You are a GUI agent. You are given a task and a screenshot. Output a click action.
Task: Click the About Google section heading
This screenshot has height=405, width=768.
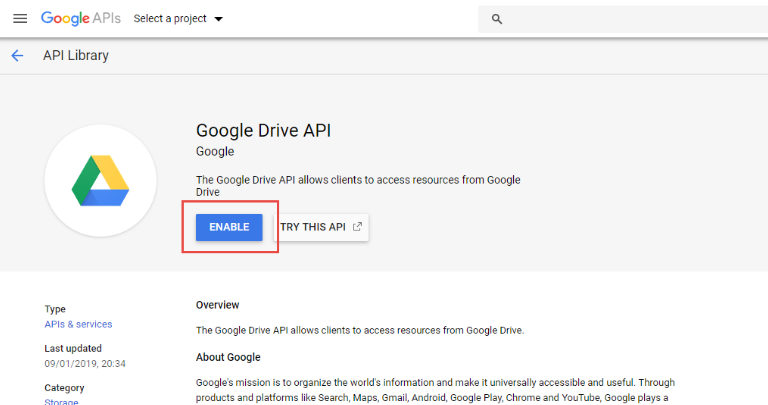point(228,357)
